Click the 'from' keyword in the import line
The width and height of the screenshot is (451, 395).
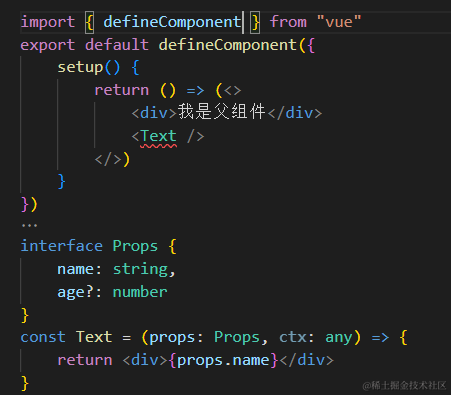tap(288, 22)
